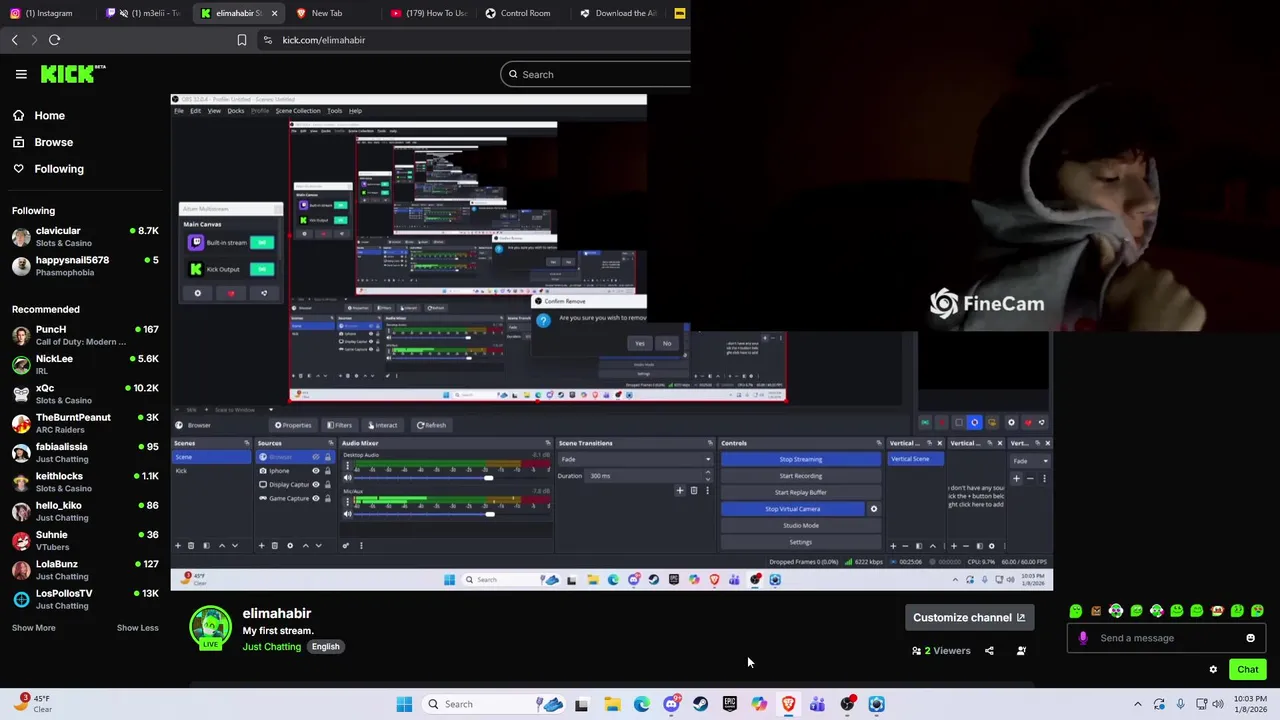
Task: Click the Customize channel button
Action: (x=968, y=617)
